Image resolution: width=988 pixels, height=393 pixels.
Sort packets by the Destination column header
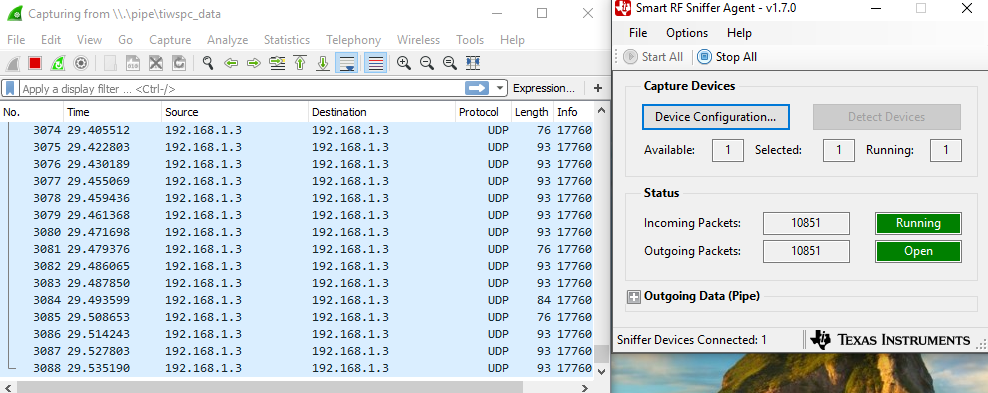(382, 112)
